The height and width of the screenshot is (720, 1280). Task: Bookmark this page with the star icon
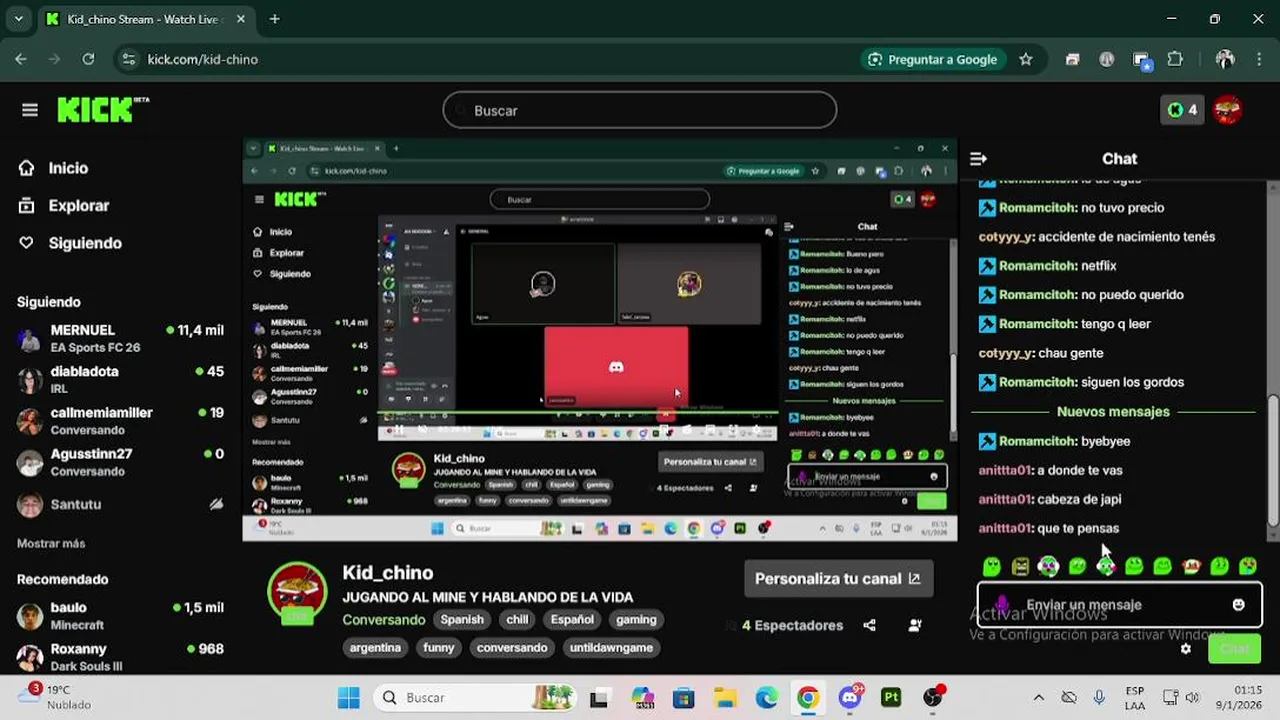point(1025,59)
